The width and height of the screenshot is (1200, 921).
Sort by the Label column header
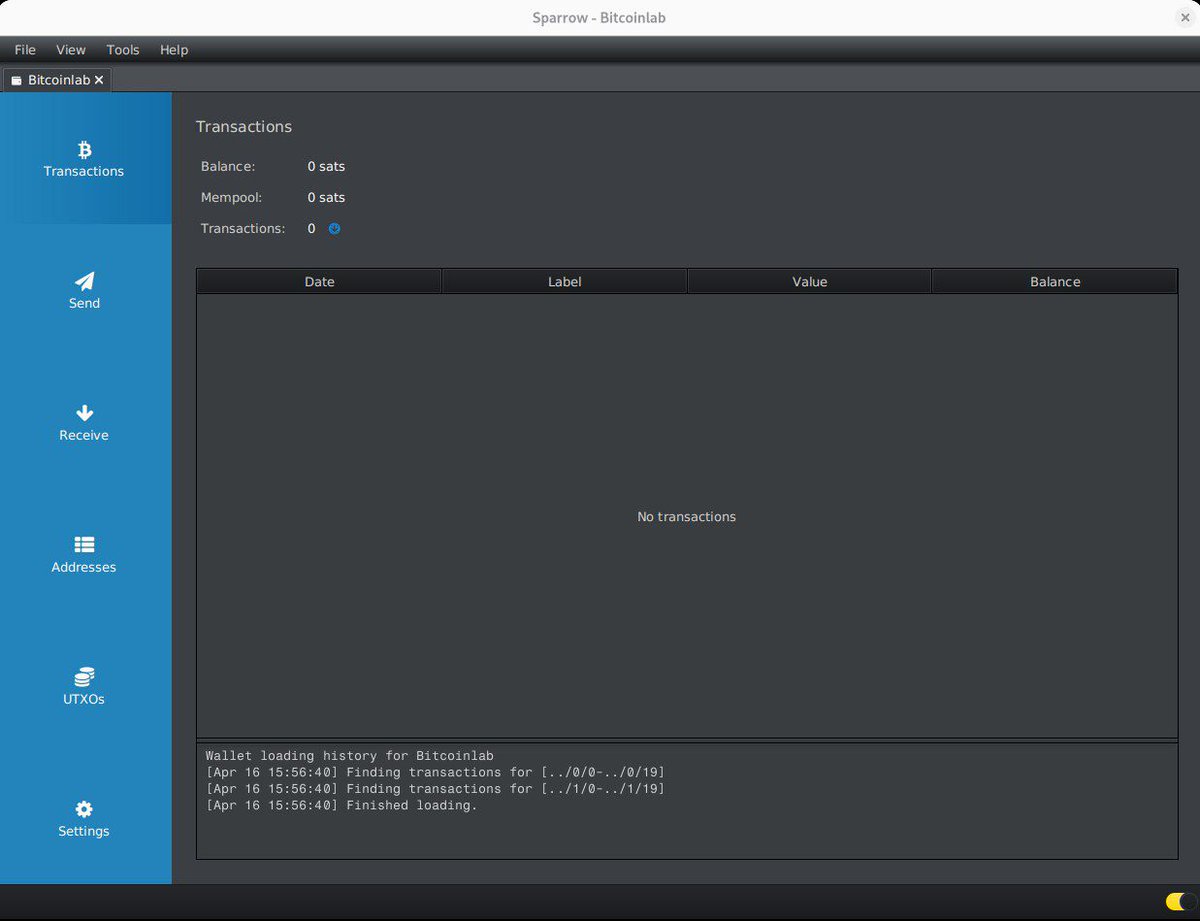(x=565, y=282)
